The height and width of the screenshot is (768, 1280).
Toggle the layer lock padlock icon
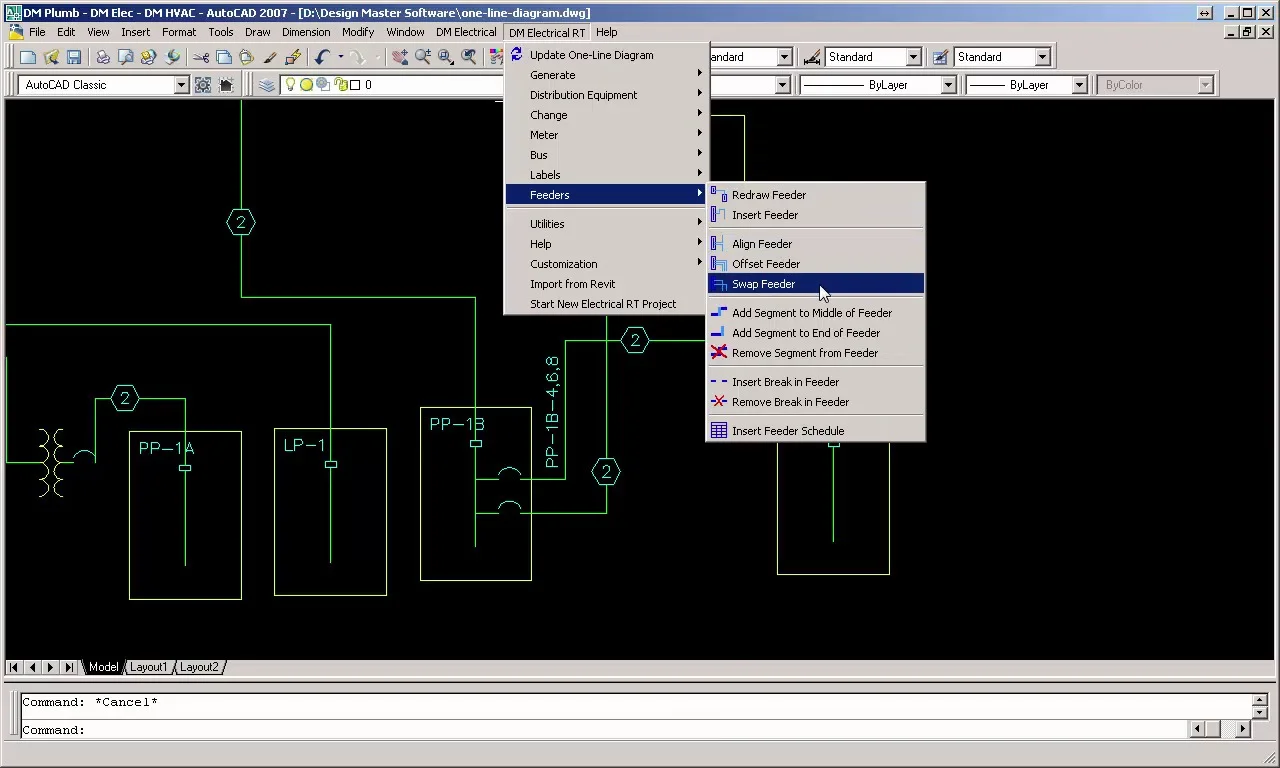tap(340, 85)
